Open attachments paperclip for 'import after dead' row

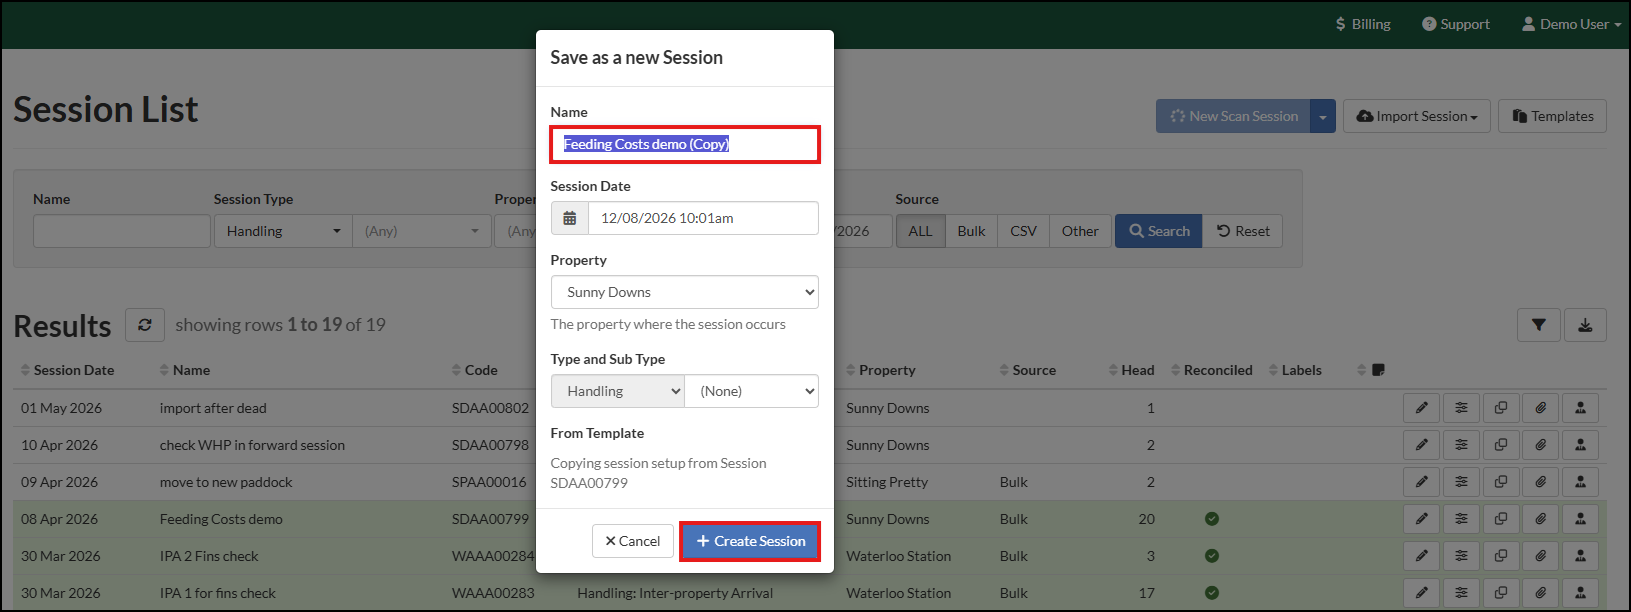coord(1541,408)
